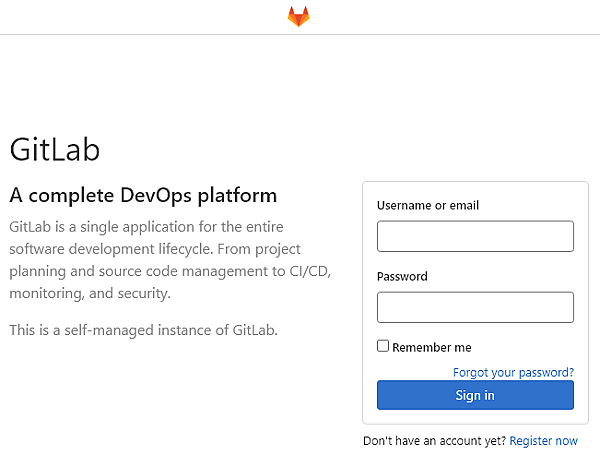The width and height of the screenshot is (600, 455).
Task: Enable the Remember me checkbox
Action: pyautogui.click(x=383, y=346)
